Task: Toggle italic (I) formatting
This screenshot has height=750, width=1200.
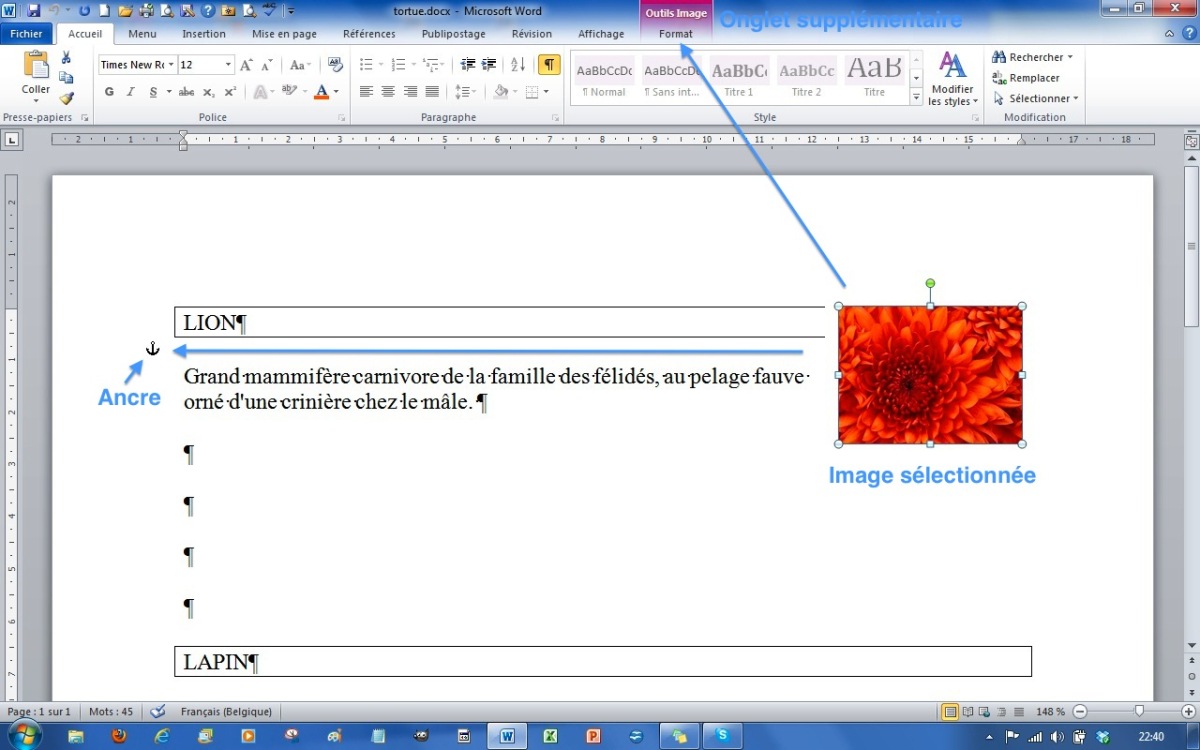Action: (130, 92)
